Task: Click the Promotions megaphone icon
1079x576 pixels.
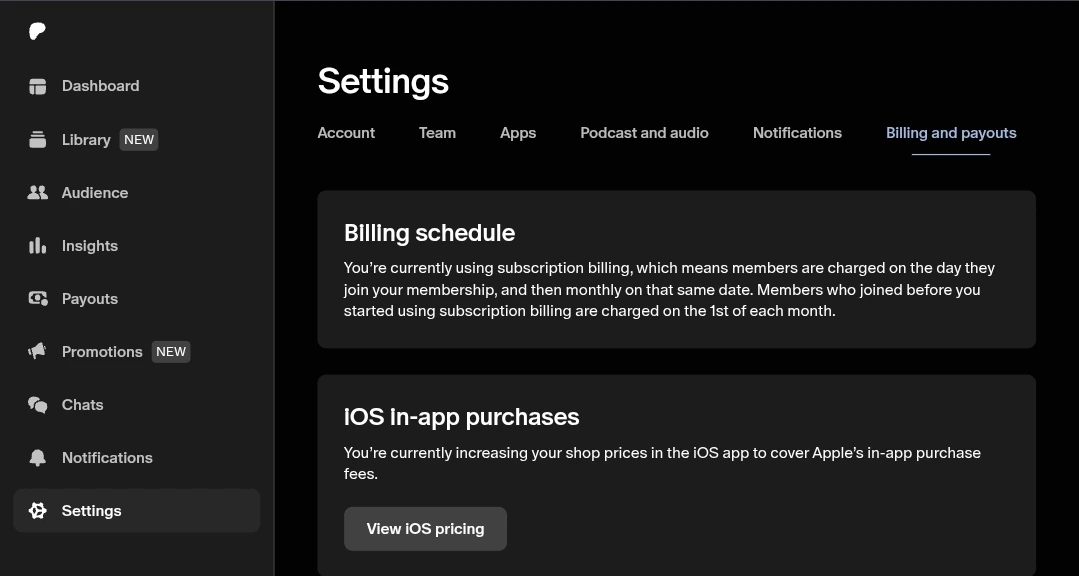Action: coord(37,352)
